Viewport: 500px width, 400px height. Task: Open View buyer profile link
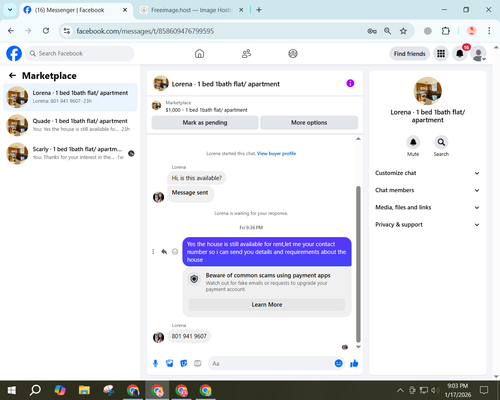(x=276, y=154)
